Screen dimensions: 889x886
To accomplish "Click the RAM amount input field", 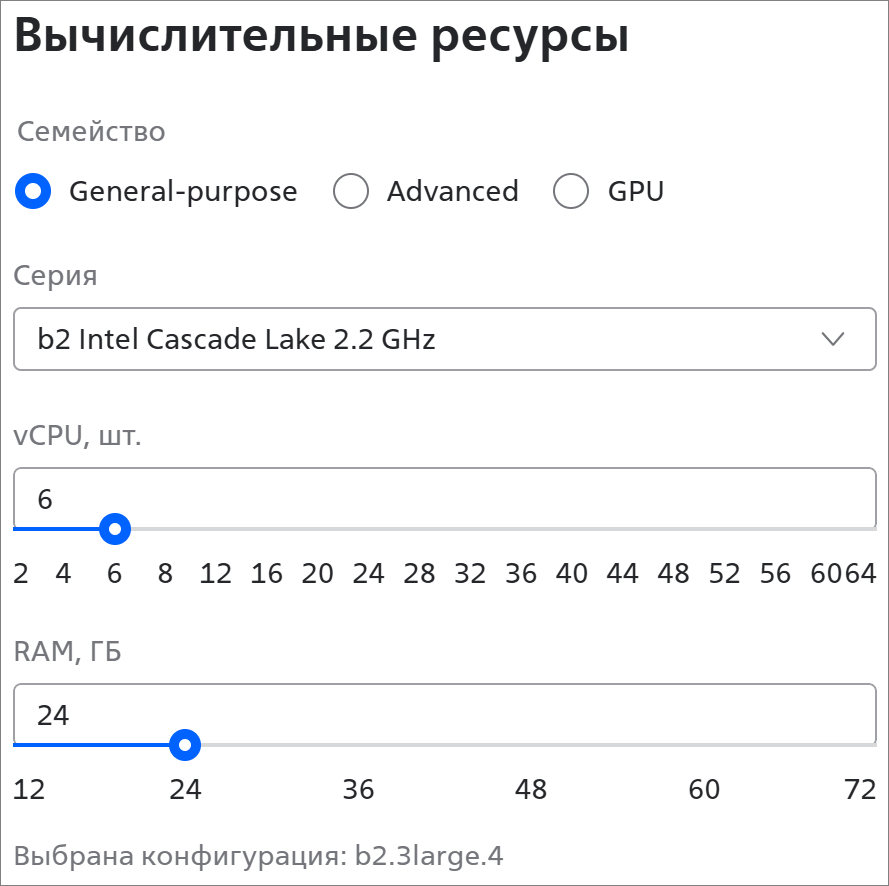I will pyautogui.click(x=444, y=714).
